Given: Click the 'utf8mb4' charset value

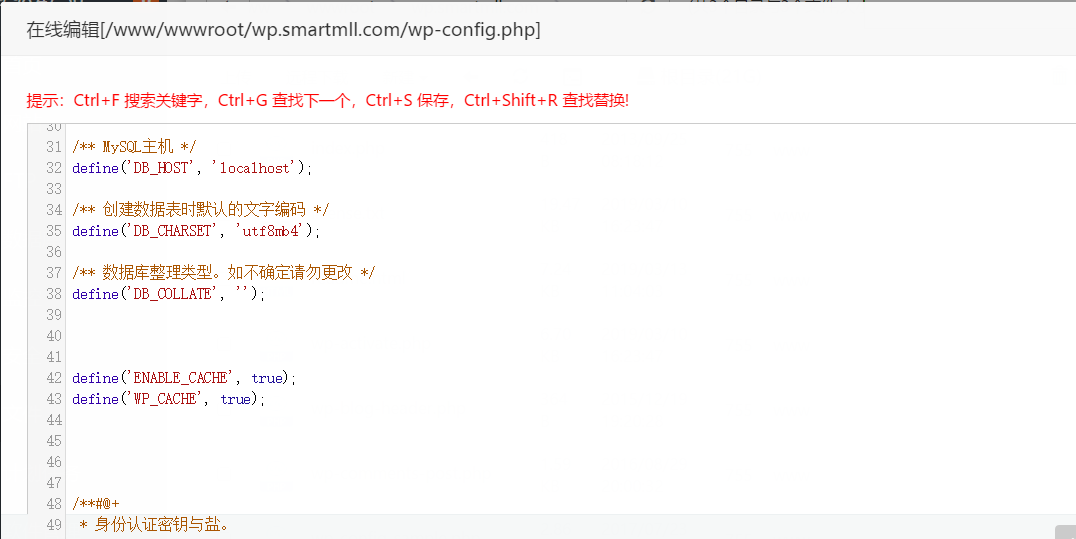Looking at the screenshot, I should [x=273, y=231].
